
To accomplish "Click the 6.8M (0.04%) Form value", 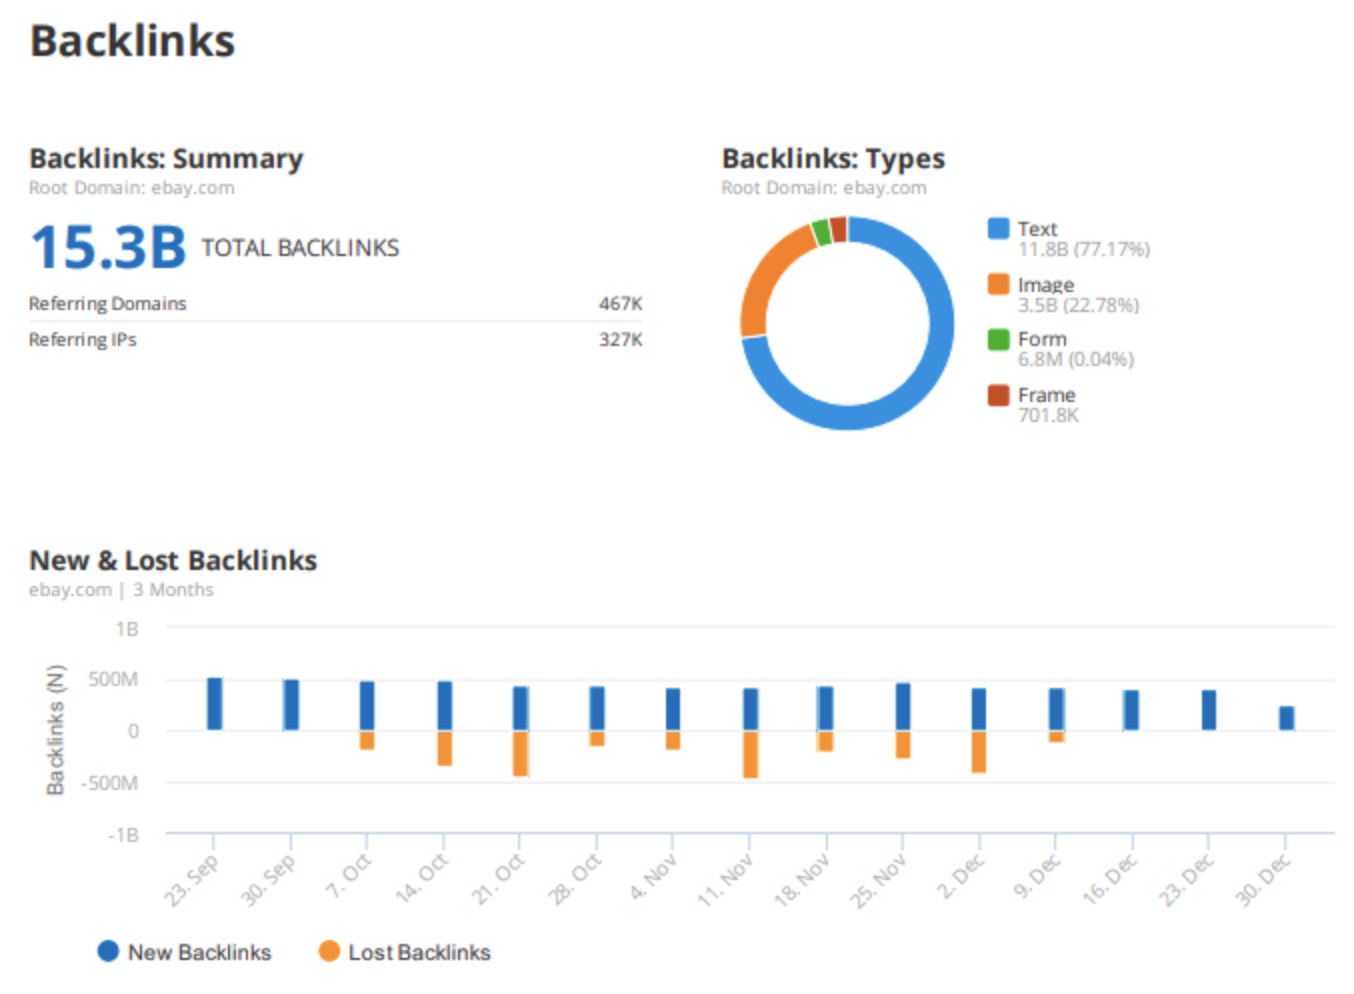I will point(1076,359).
